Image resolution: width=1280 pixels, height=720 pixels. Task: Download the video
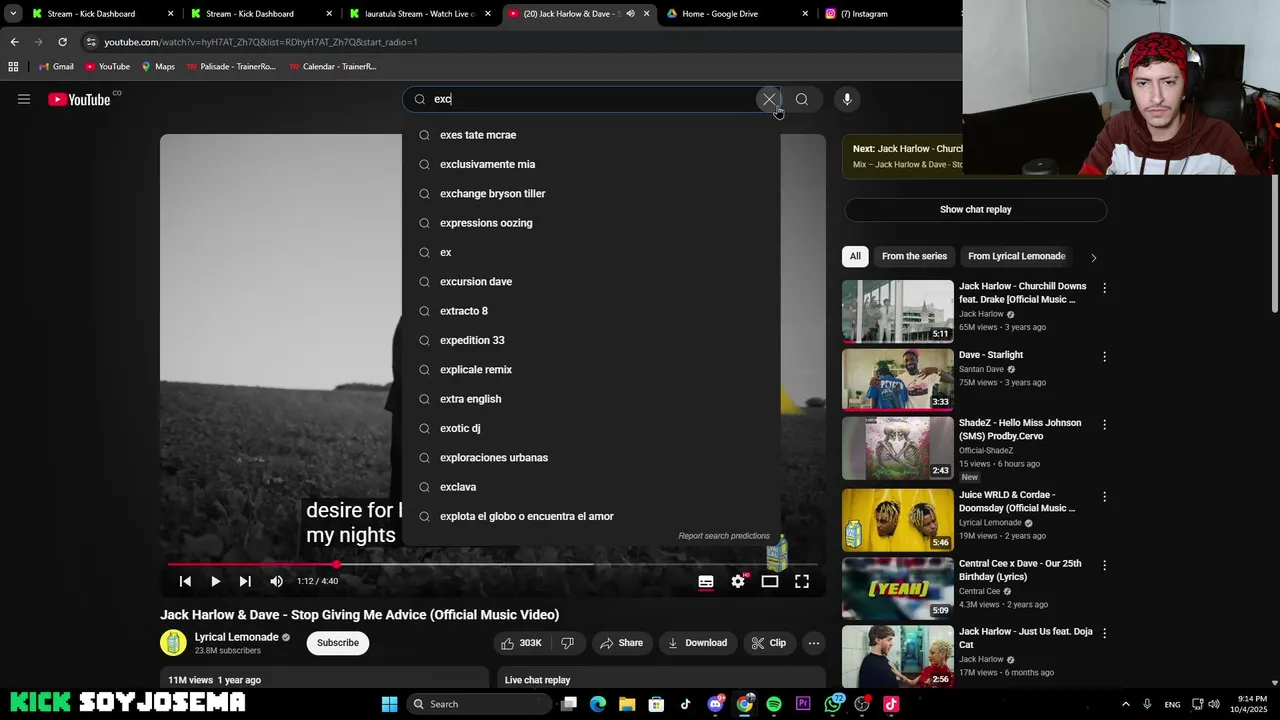pyautogui.click(x=697, y=643)
